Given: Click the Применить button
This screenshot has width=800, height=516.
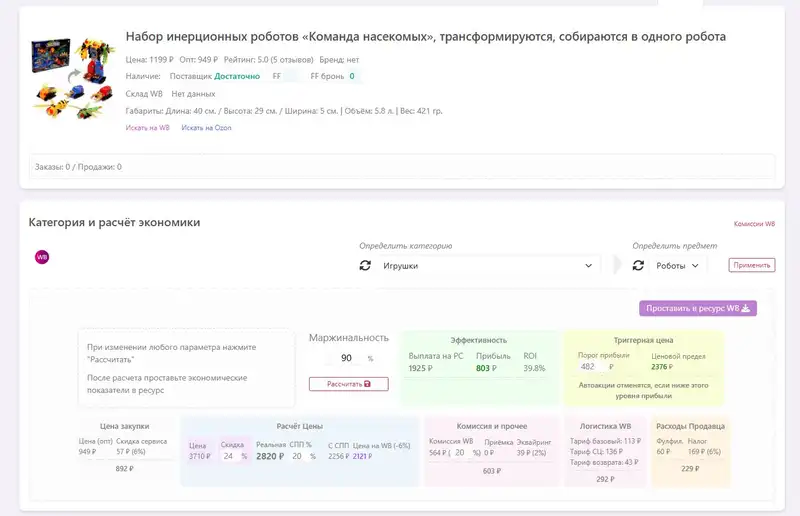Looking at the screenshot, I should coord(752,265).
